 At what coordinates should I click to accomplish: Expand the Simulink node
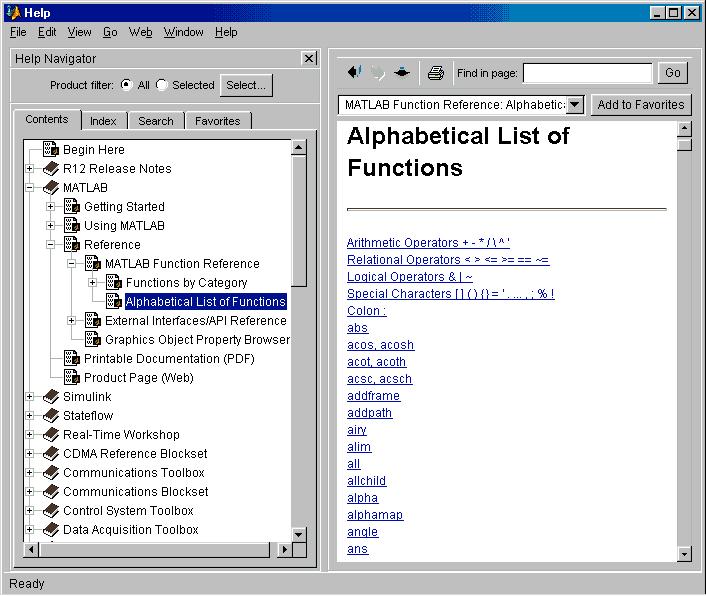click(x=30, y=397)
